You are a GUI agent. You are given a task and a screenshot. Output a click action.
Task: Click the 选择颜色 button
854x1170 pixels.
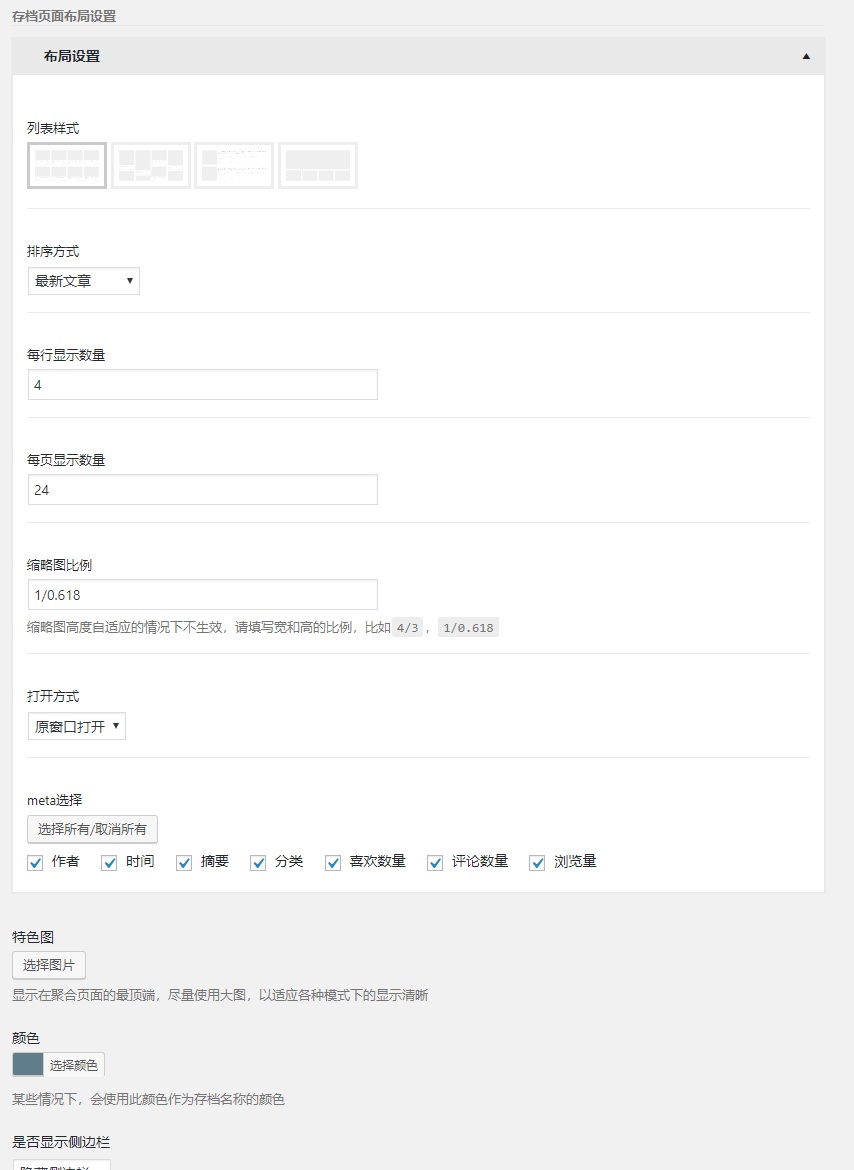point(74,1065)
